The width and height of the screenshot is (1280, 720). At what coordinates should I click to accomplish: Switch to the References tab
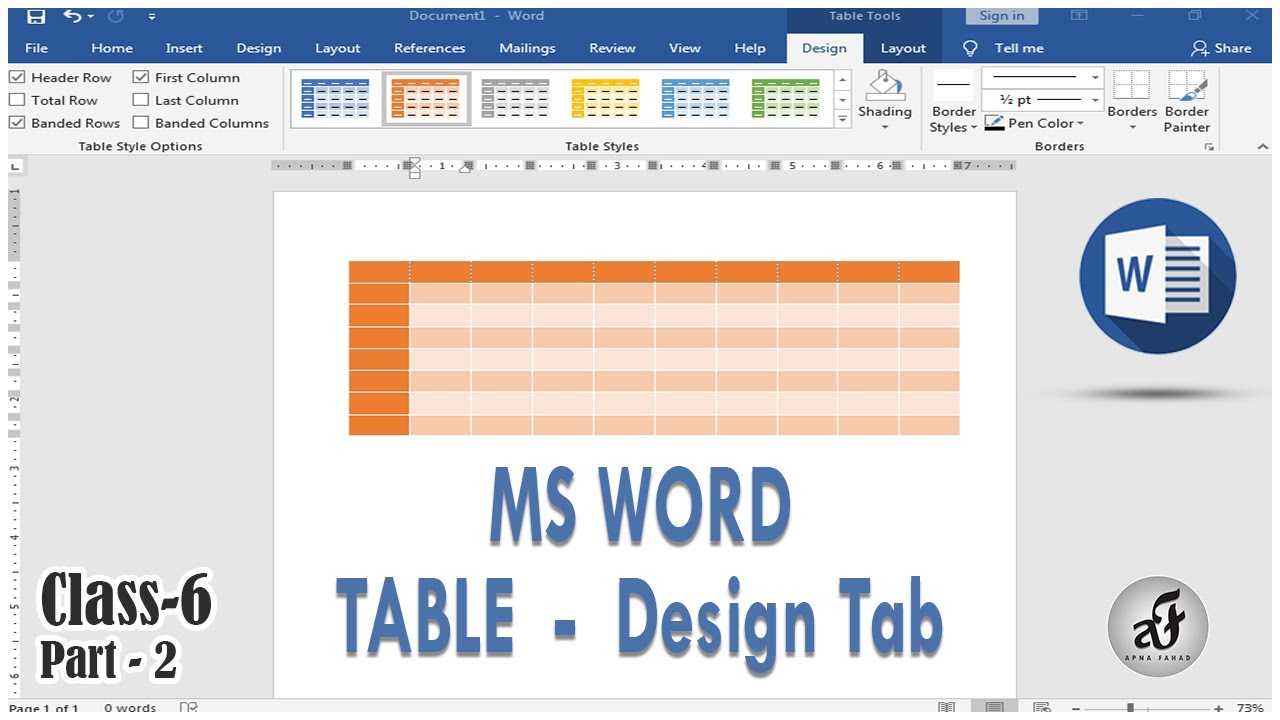click(430, 48)
